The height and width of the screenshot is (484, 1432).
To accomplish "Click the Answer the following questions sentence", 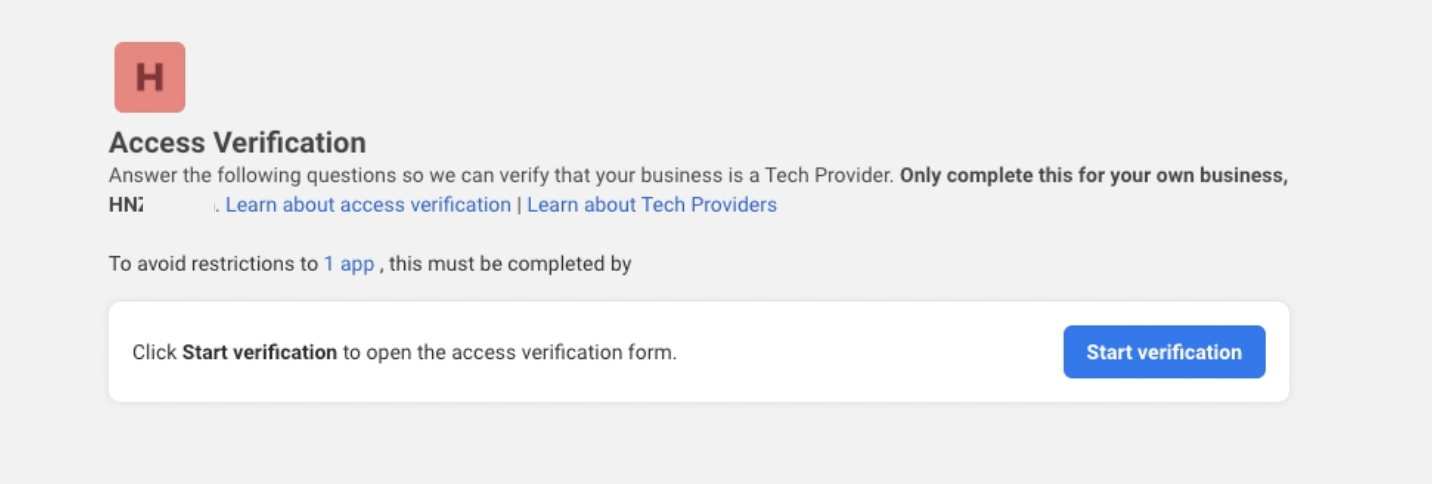I will tap(500, 176).
